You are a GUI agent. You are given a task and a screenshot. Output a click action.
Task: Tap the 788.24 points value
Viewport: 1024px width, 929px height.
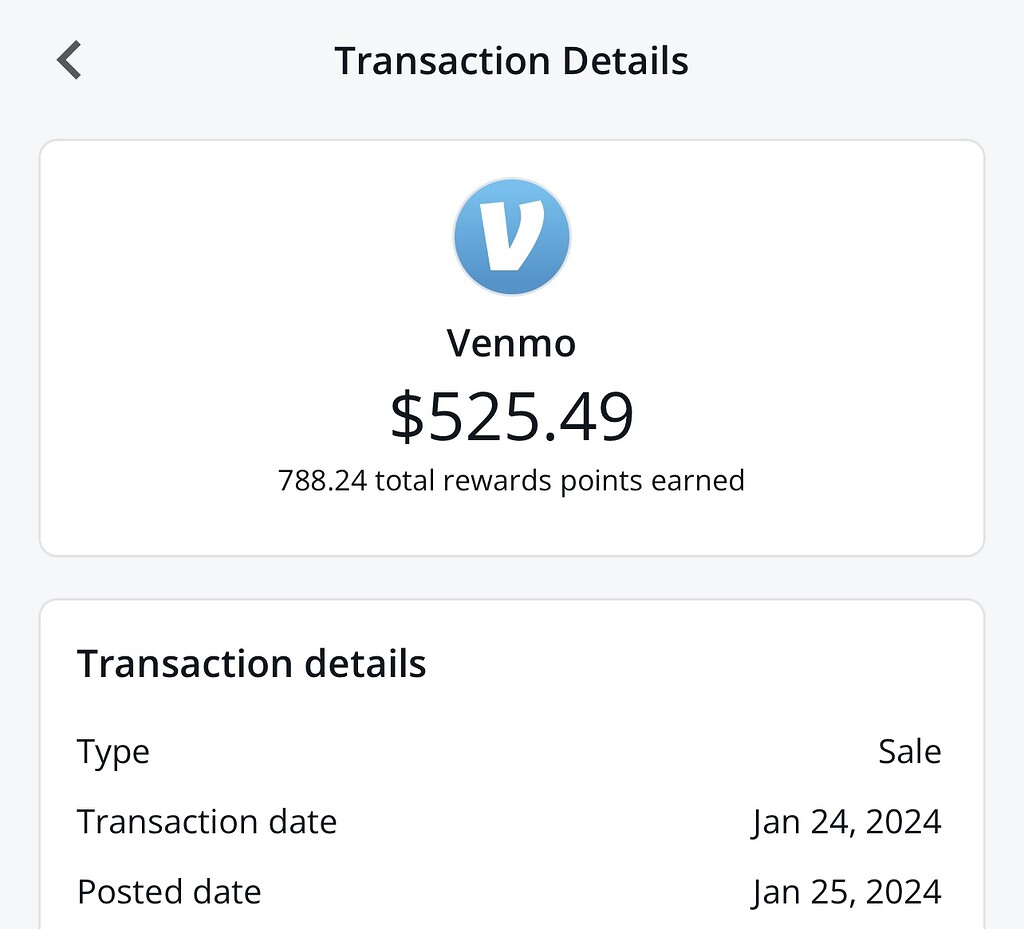click(x=320, y=480)
